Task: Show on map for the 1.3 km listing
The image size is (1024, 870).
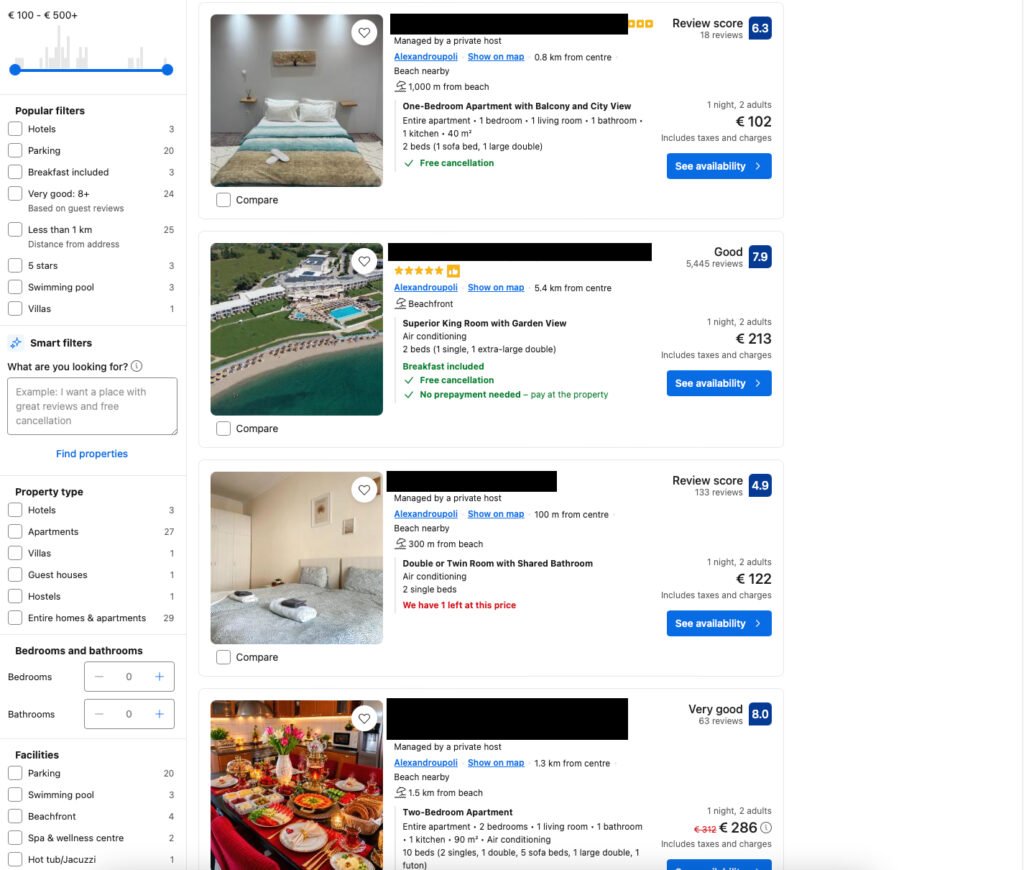Action: click(x=496, y=763)
